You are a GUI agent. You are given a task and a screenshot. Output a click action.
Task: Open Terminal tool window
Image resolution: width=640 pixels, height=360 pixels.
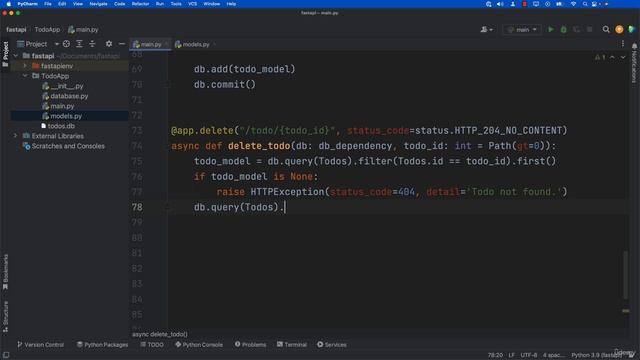coord(292,344)
